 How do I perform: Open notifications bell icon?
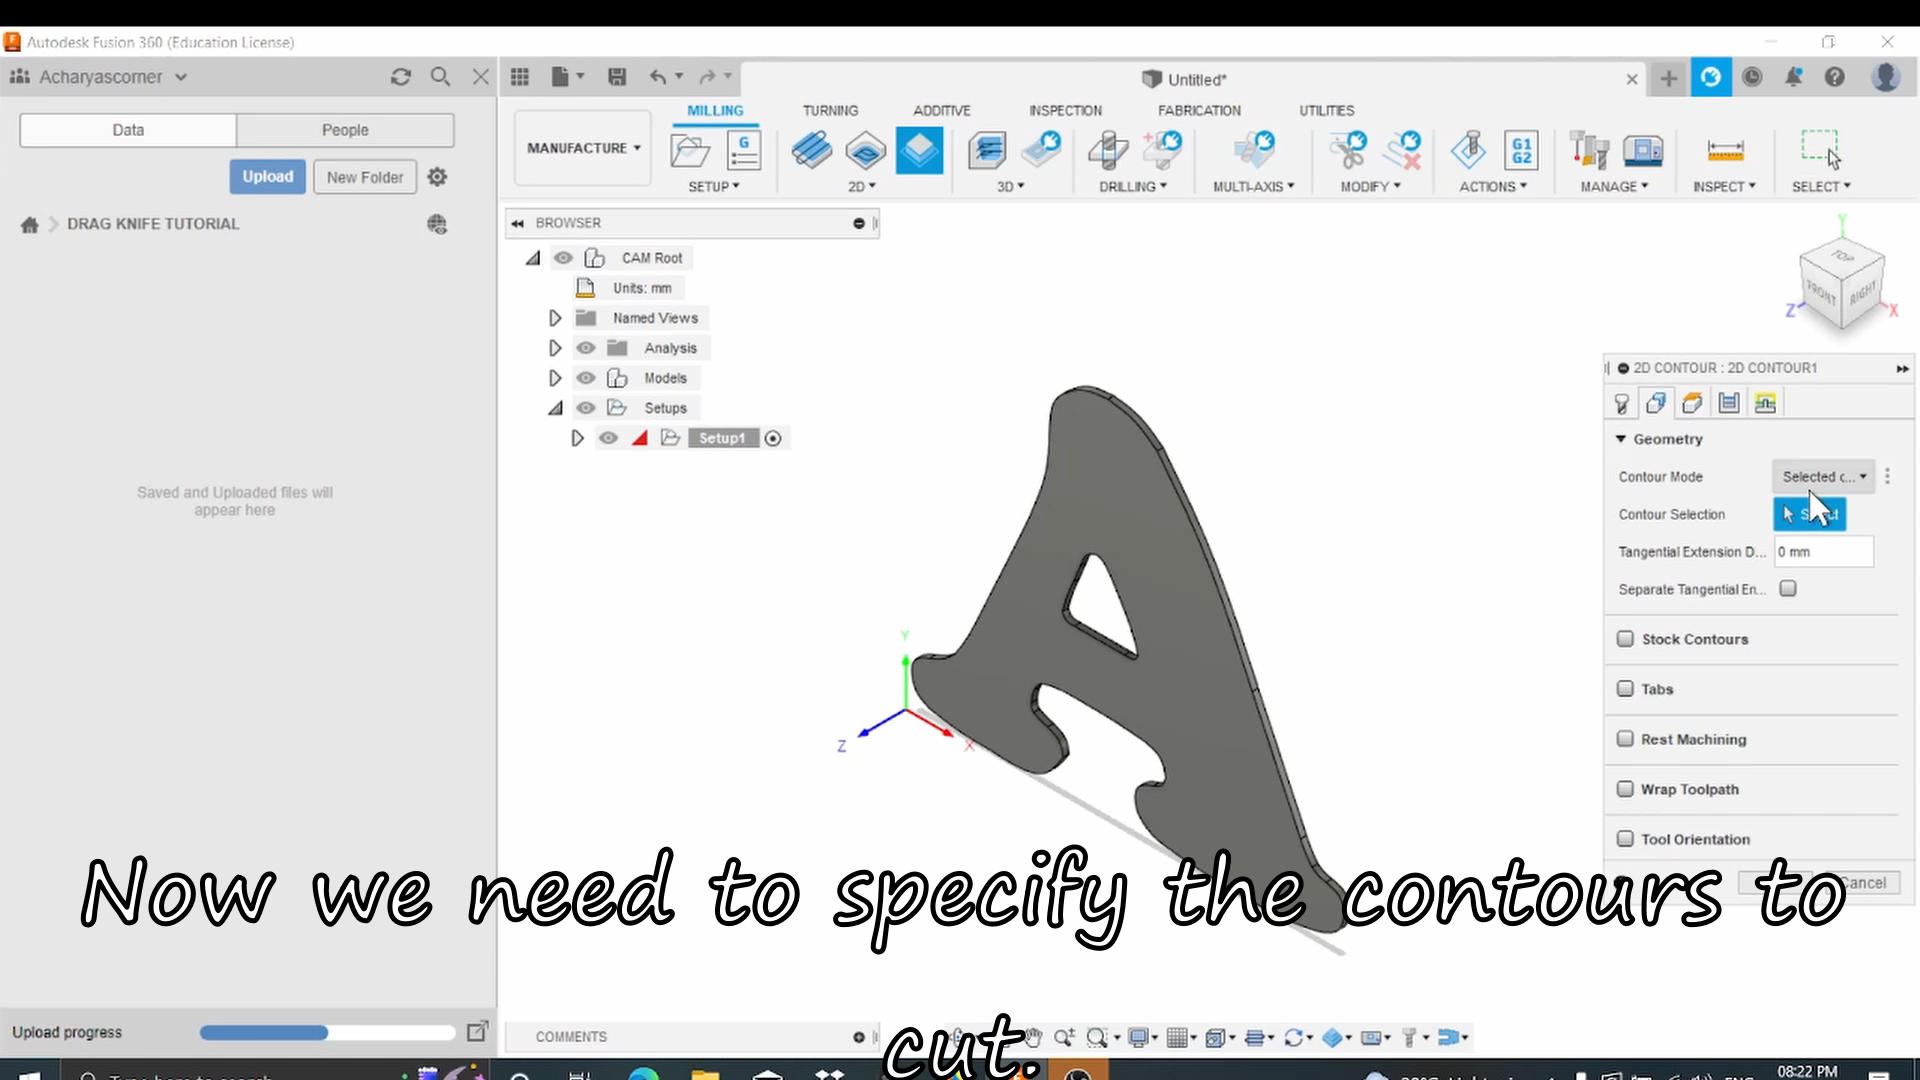point(1794,77)
